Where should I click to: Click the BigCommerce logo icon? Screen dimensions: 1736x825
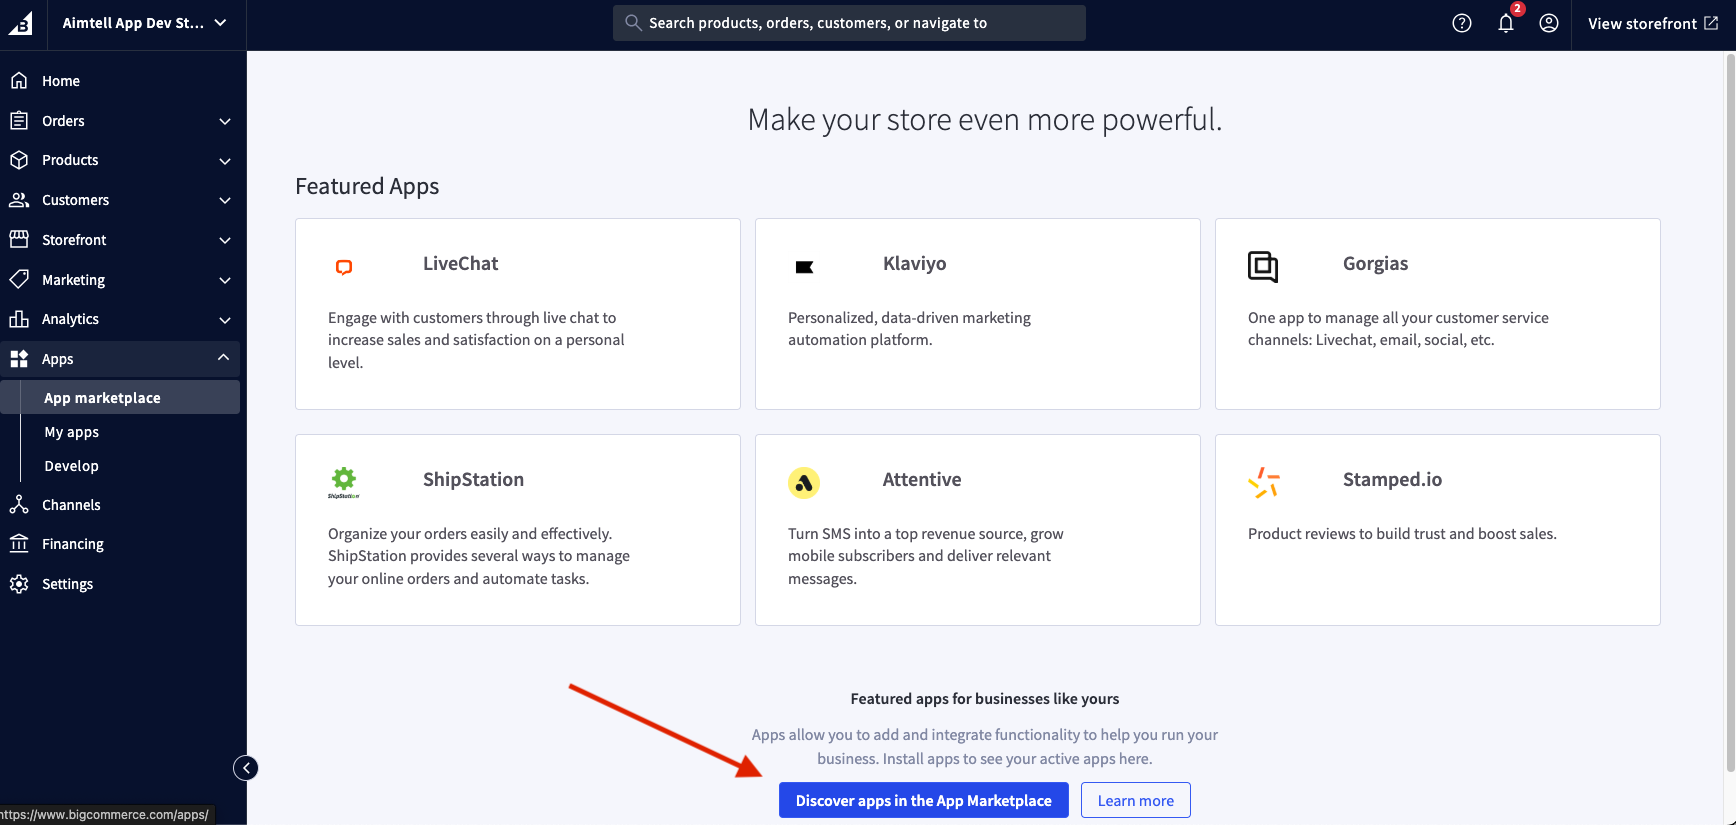pos(21,23)
